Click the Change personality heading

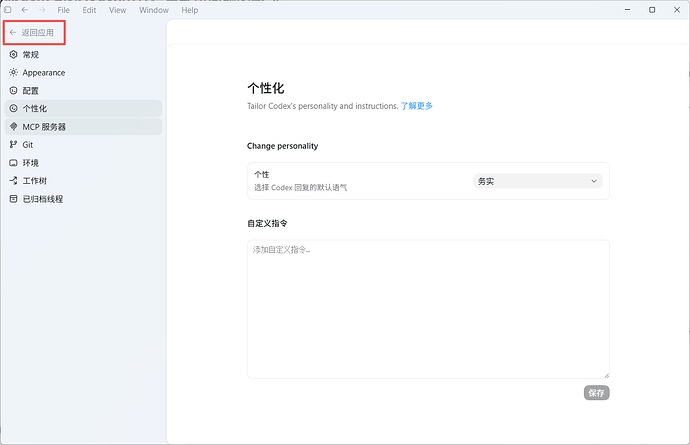283,146
